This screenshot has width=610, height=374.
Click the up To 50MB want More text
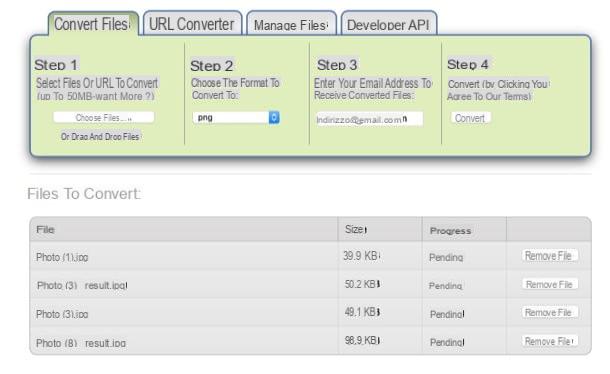(96, 96)
